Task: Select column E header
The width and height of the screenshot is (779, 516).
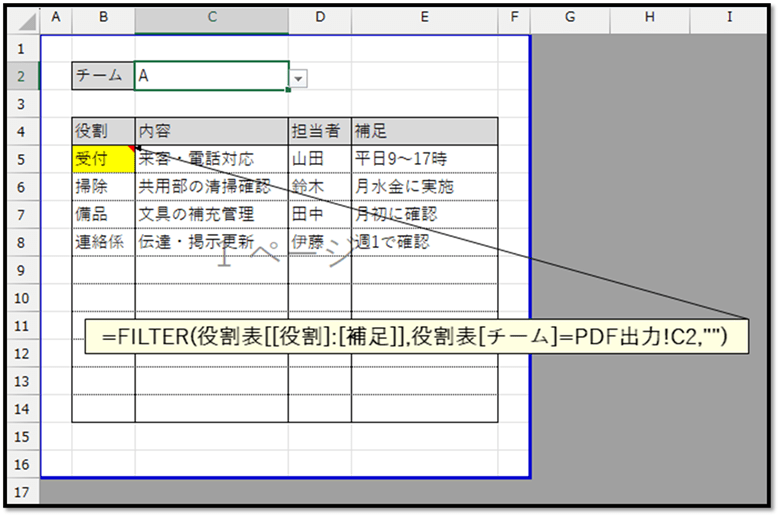Action: coord(424,18)
